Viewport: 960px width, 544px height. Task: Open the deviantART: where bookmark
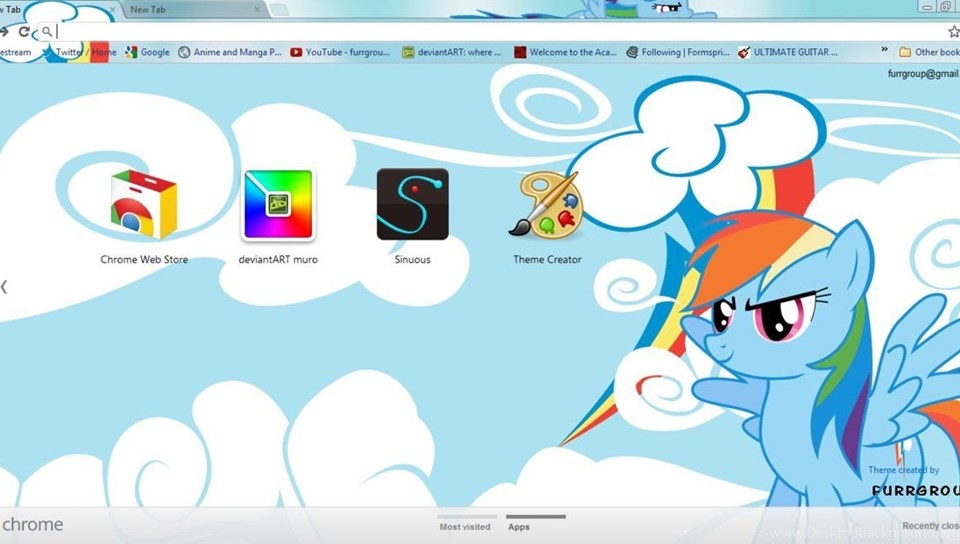(x=451, y=52)
